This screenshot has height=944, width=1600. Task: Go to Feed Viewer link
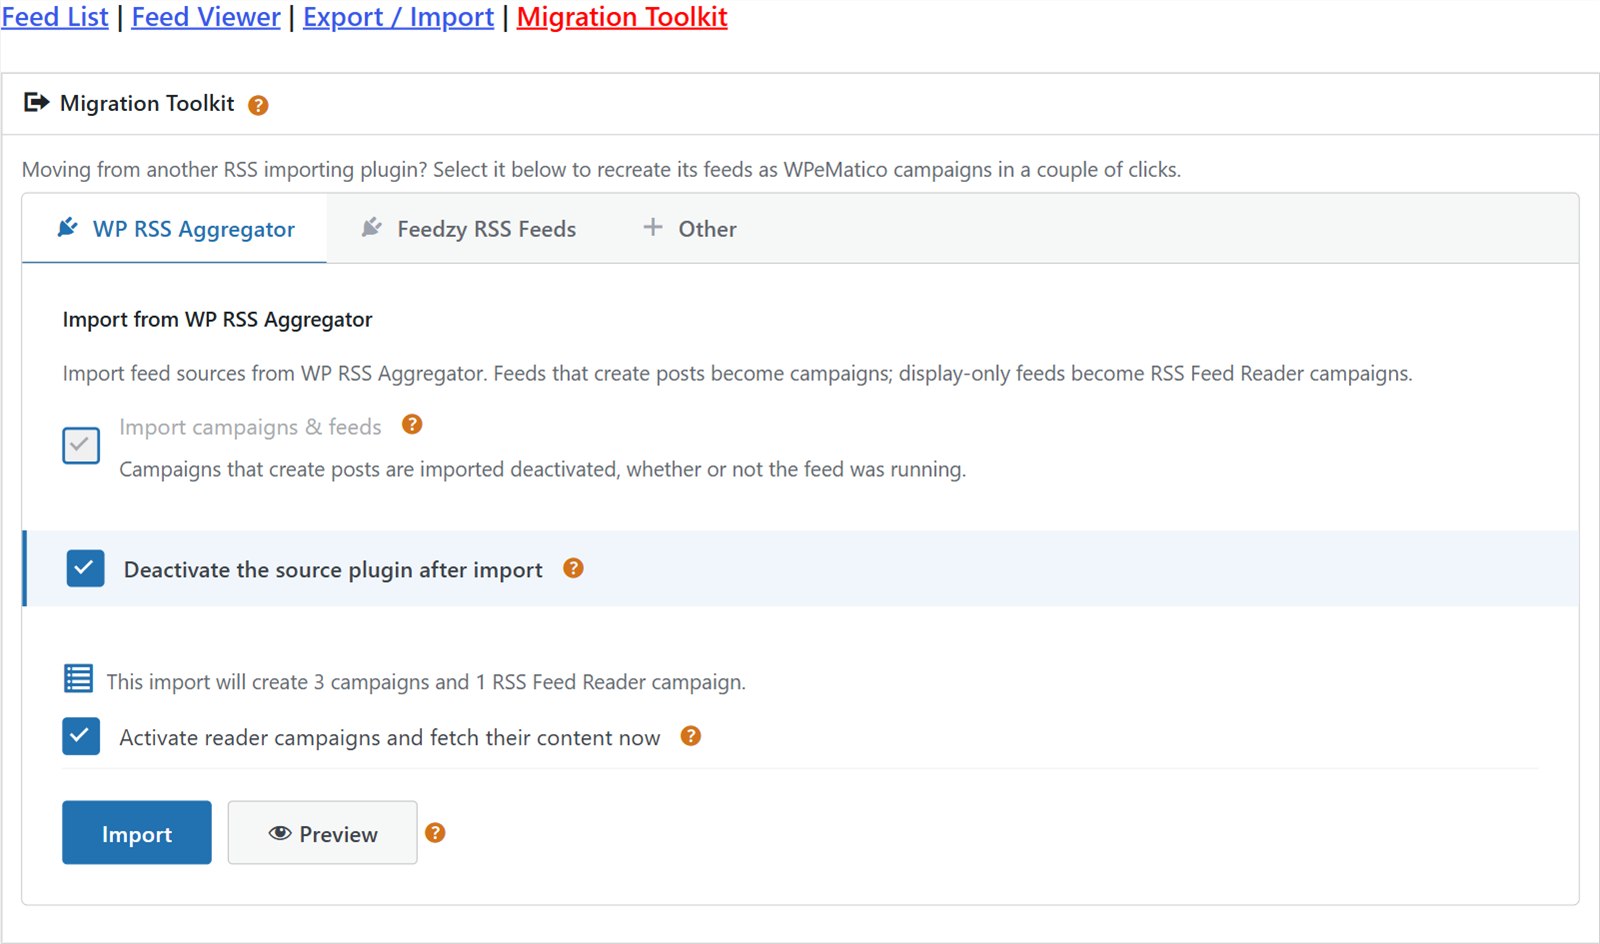pyautogui.click(x=206, y=17)
